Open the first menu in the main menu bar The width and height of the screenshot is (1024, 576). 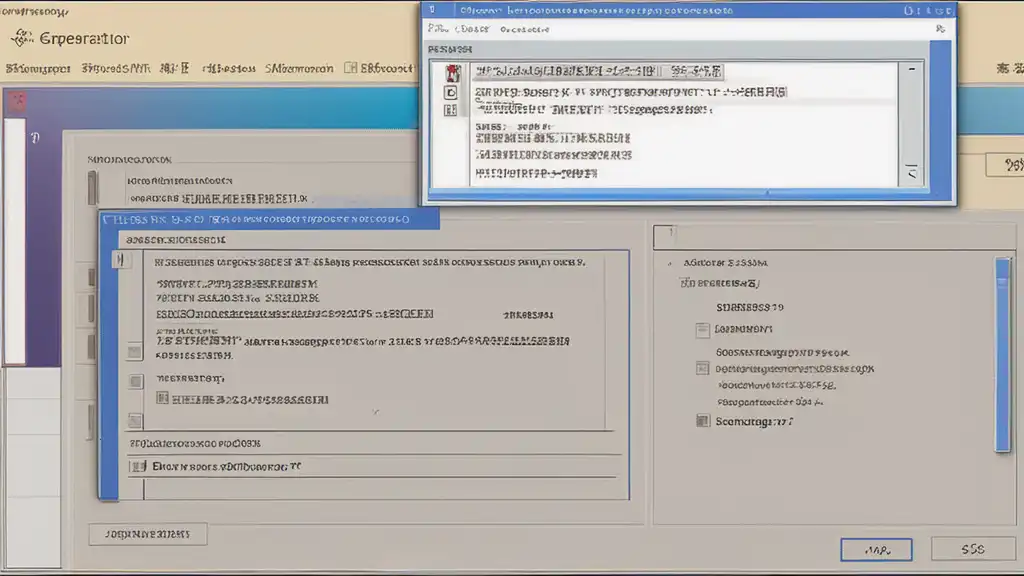38,68
